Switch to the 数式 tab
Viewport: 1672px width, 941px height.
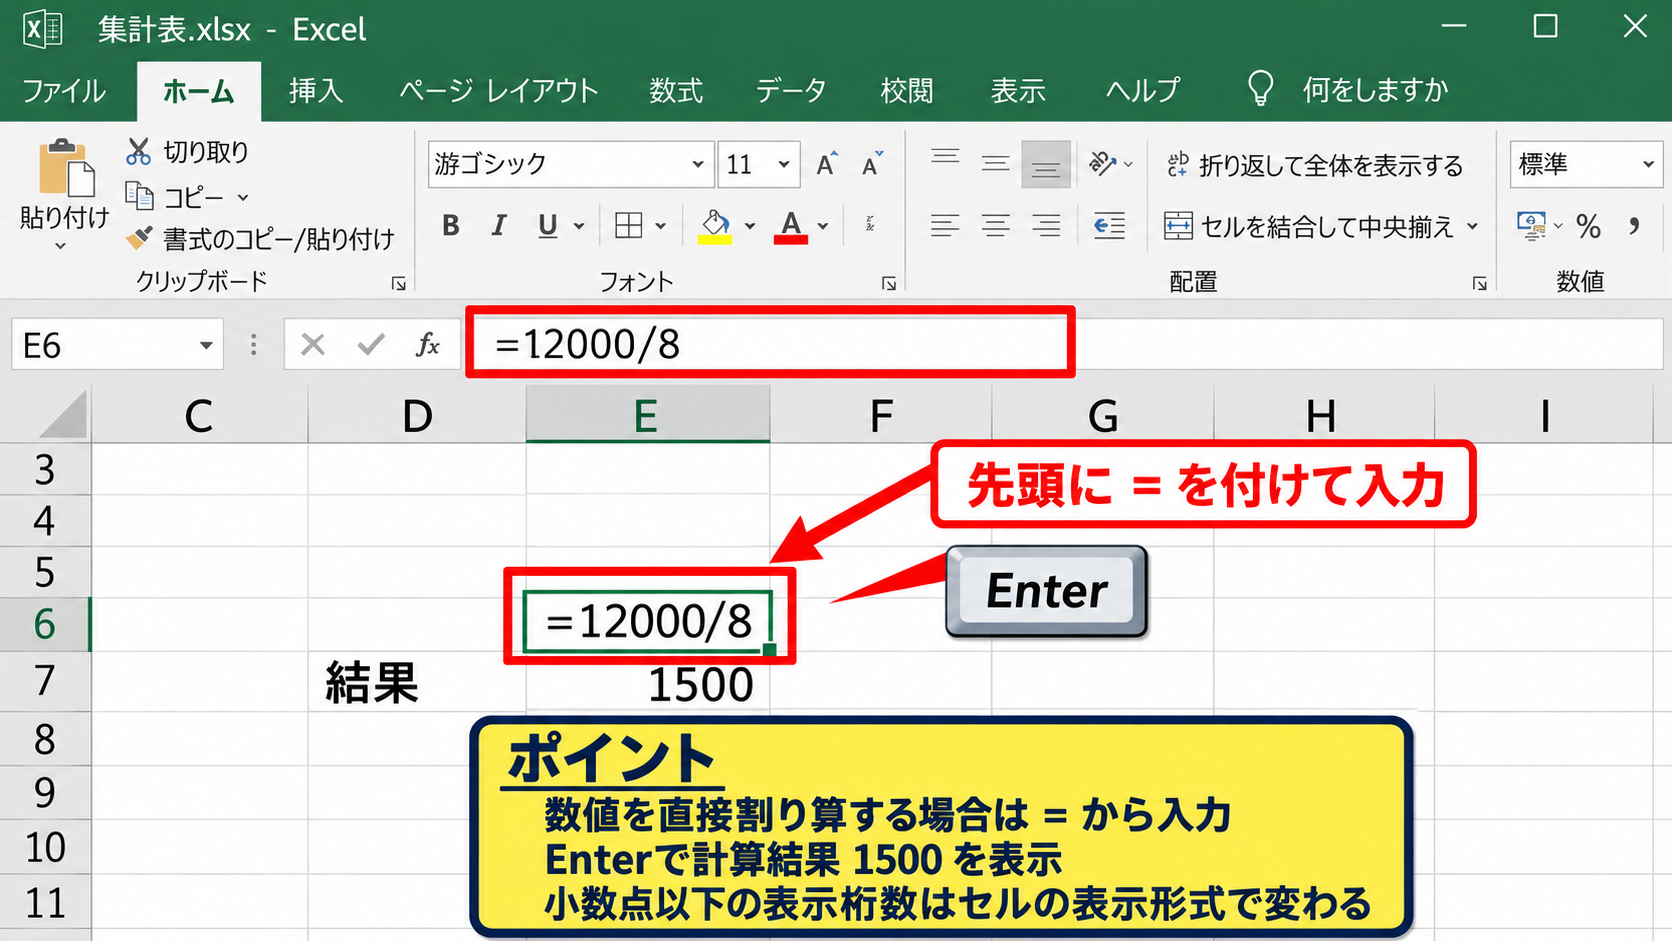[676, 91]
